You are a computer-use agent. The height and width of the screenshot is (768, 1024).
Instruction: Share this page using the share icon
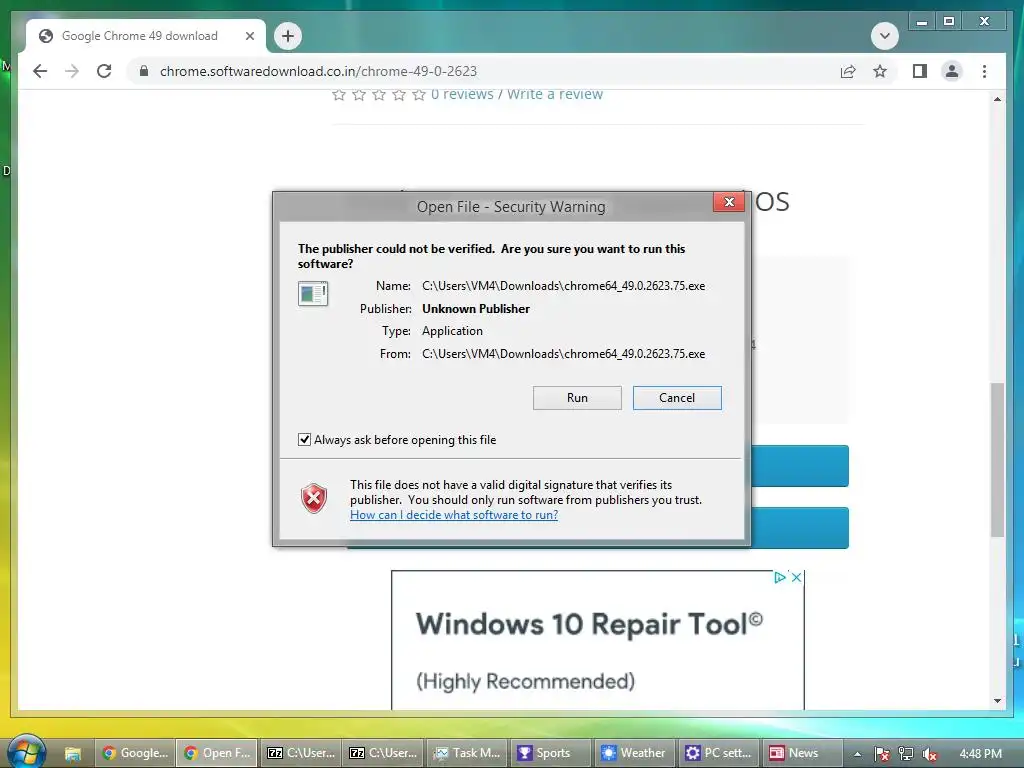[x=848, y=71]
